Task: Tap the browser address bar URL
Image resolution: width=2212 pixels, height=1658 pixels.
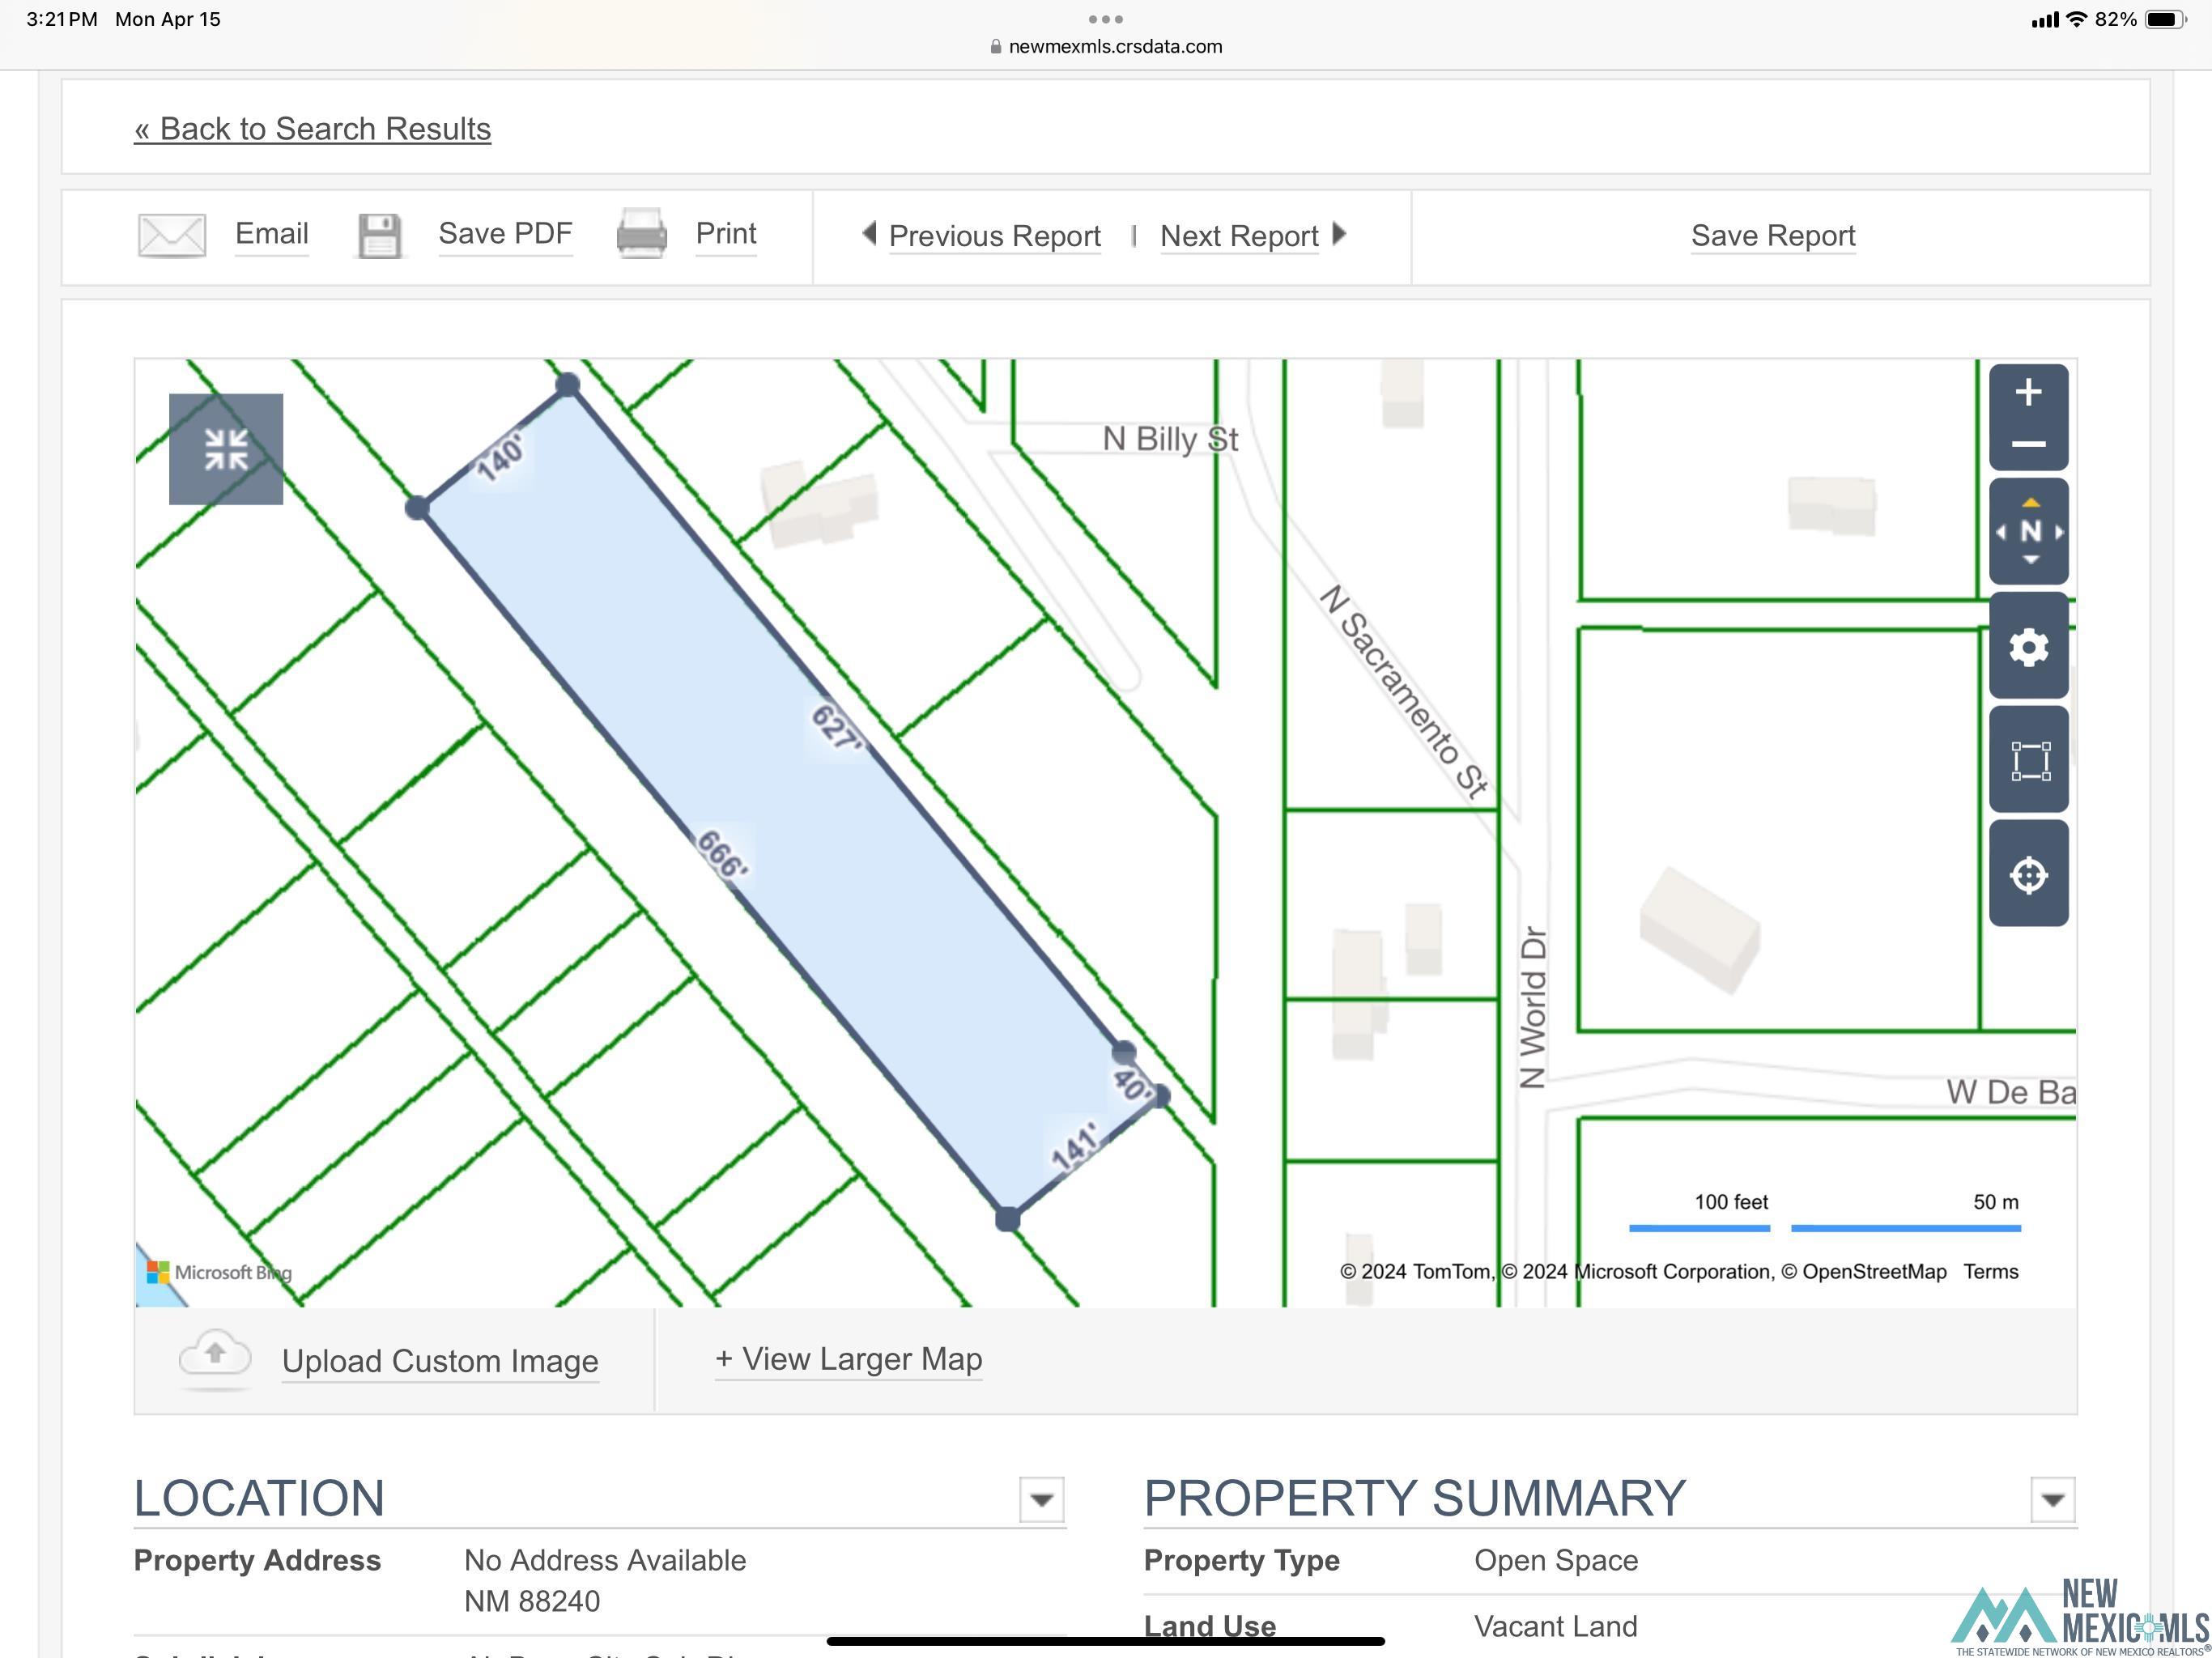Action: click(x=1114, y=47)
